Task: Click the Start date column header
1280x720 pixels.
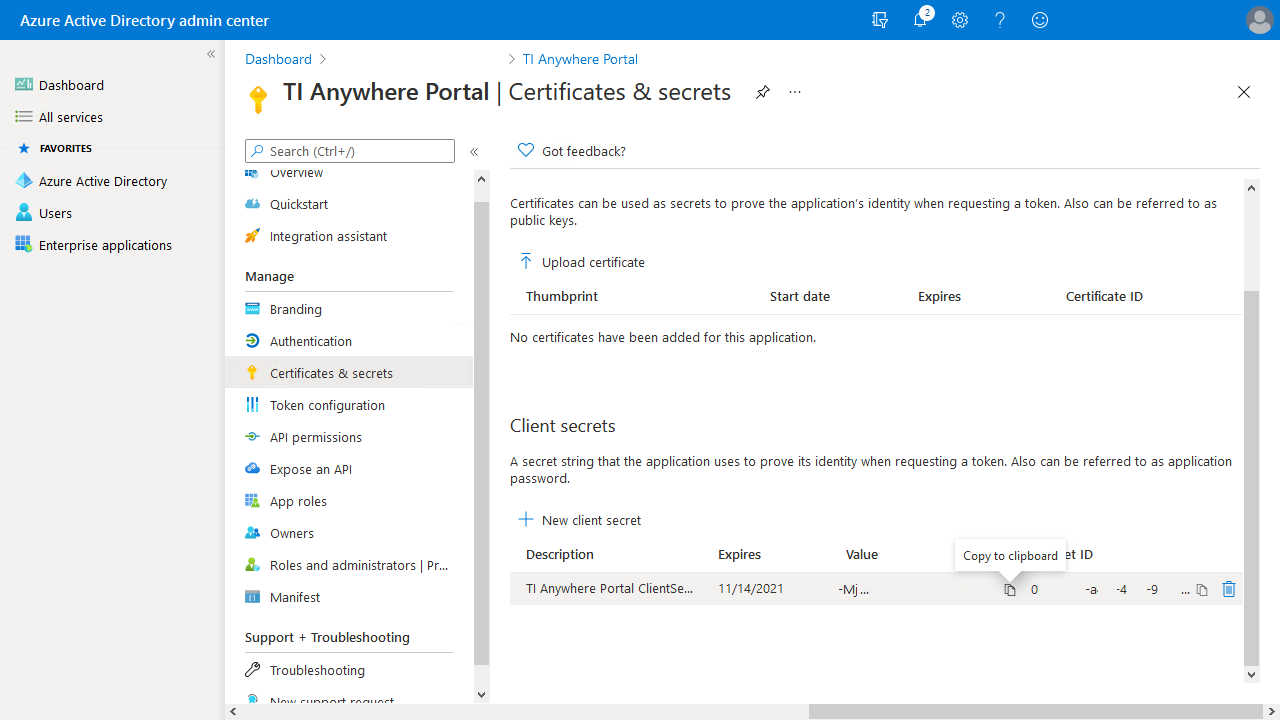Action: pyautogui.click(x=800, y=296)
